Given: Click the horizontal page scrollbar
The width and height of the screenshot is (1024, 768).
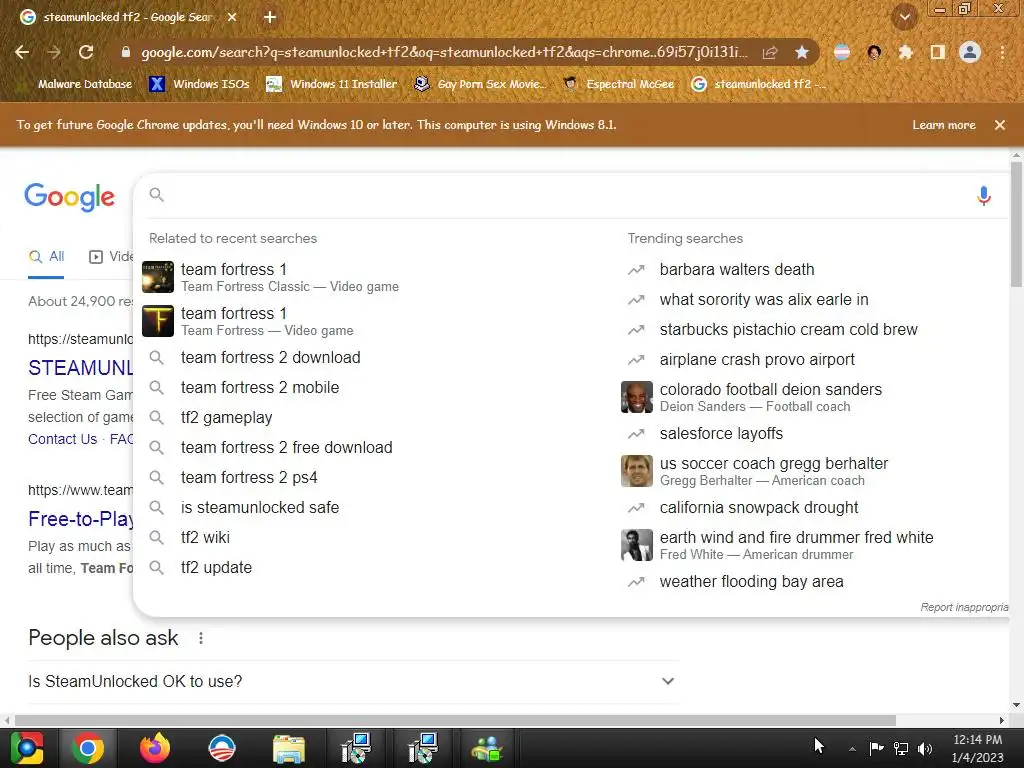Looking at the screenshot, I should 455,720.
